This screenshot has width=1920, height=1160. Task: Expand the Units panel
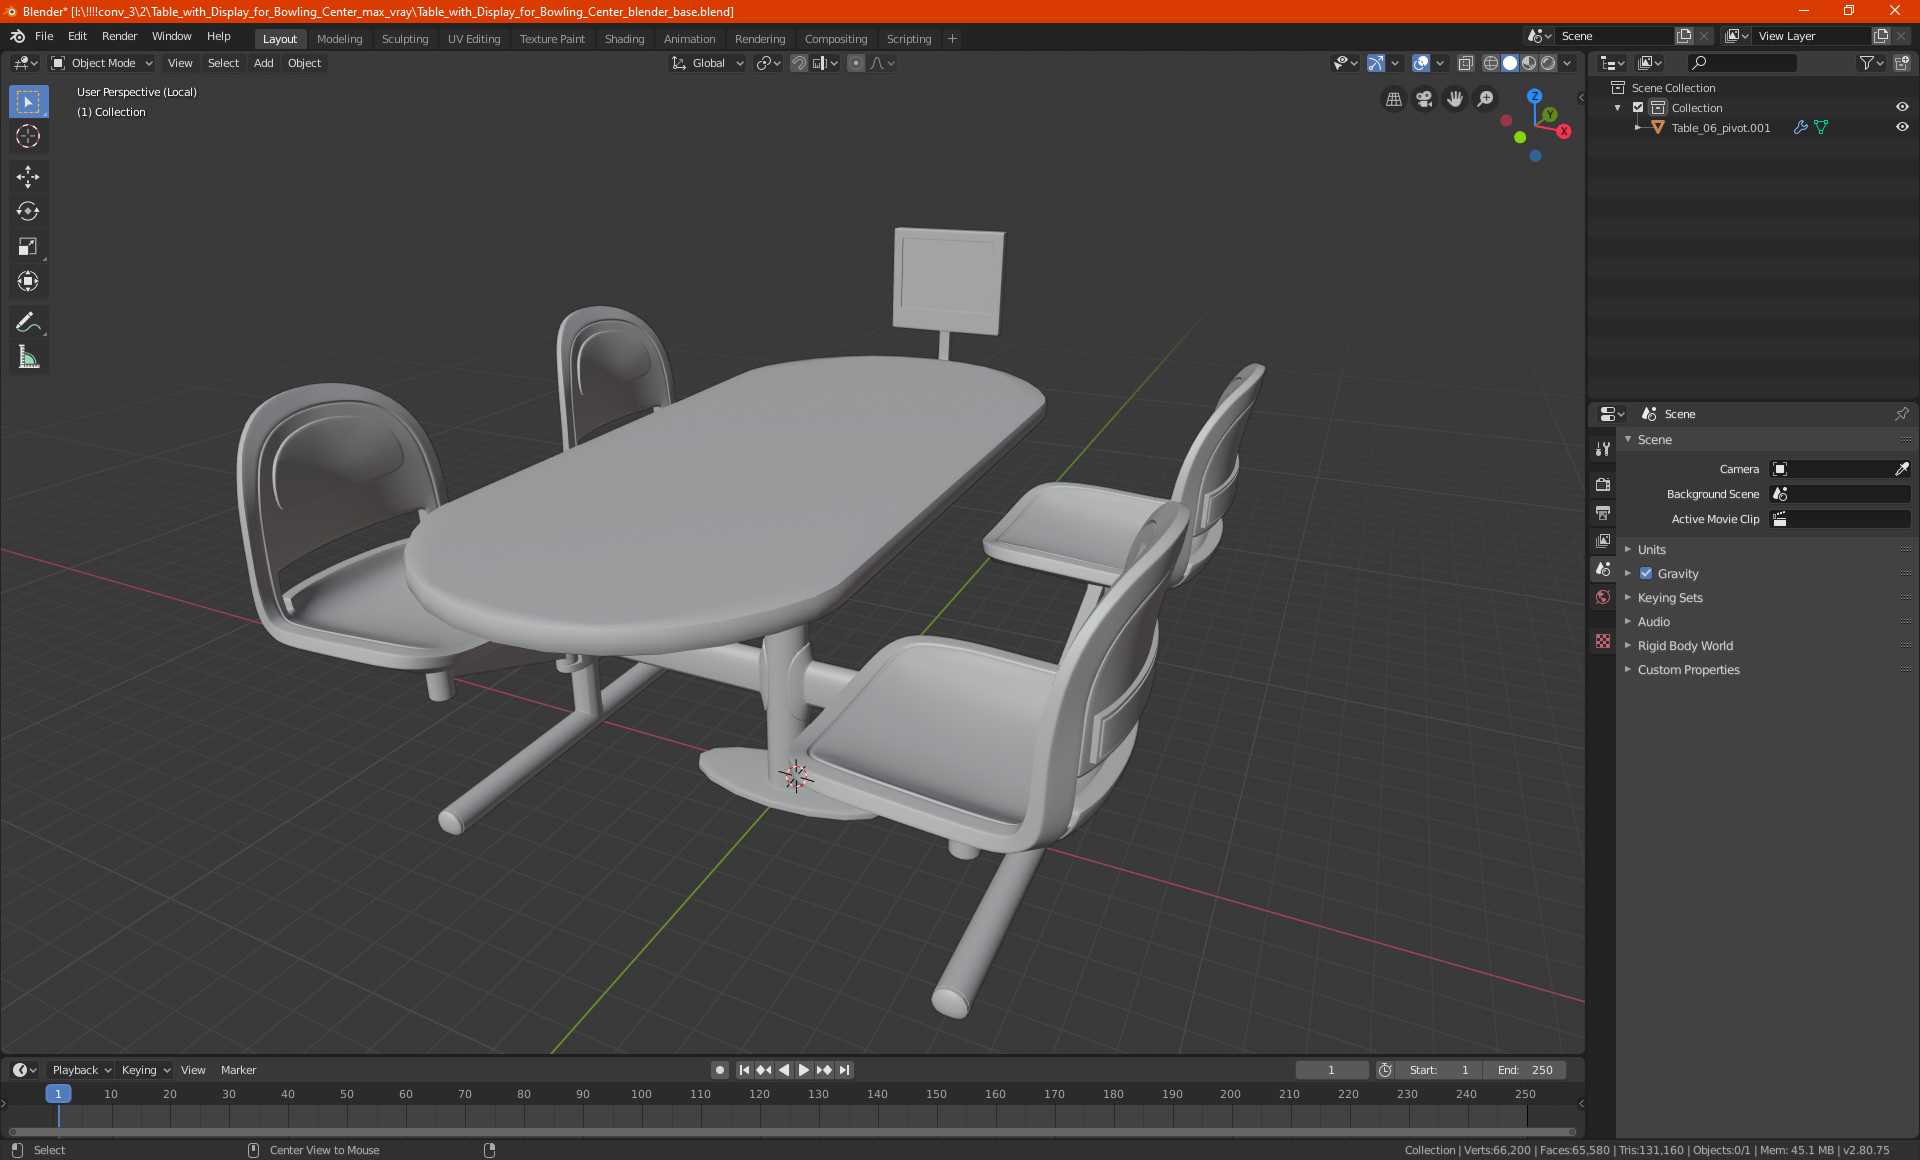pyautogui.click(x=1652, y=549)
